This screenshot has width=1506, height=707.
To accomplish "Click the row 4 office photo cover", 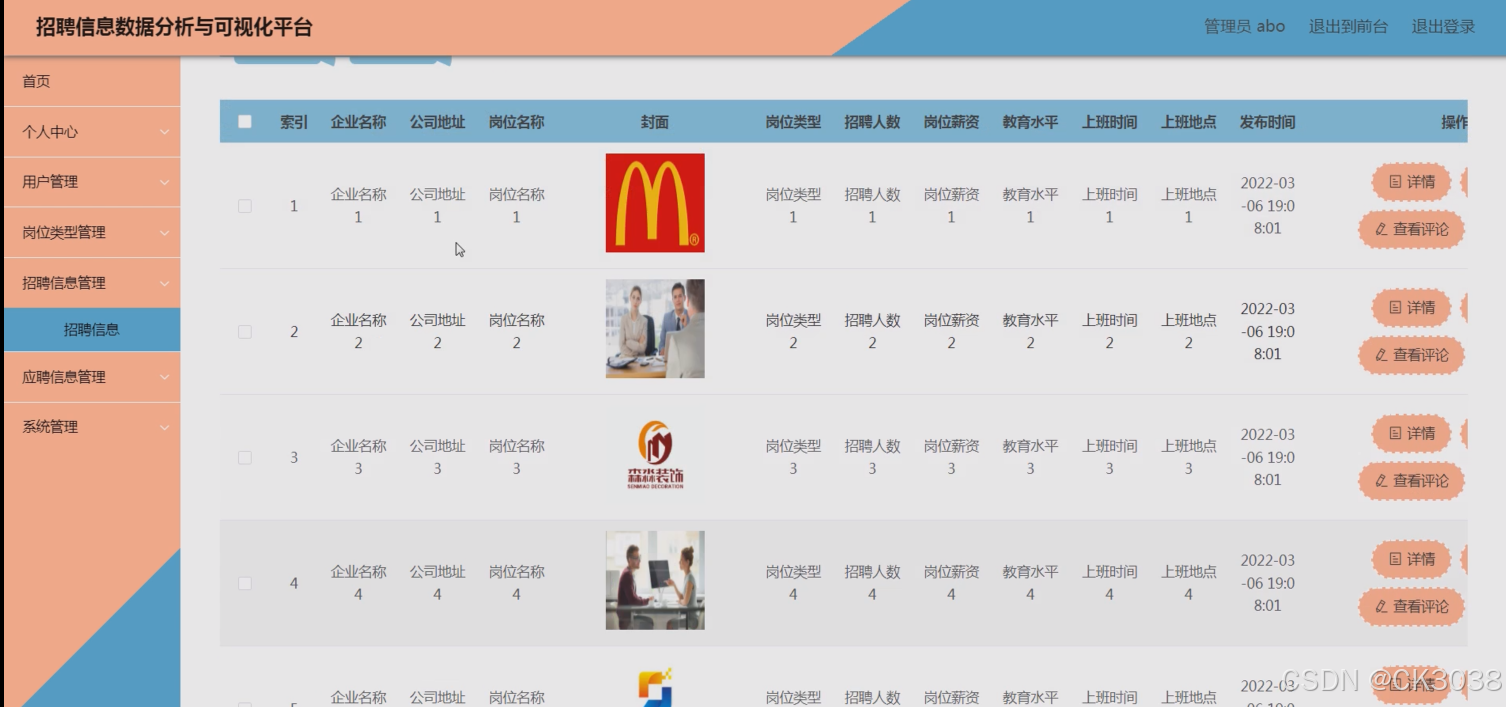I will pyautogui.click(x=655, y=580).
